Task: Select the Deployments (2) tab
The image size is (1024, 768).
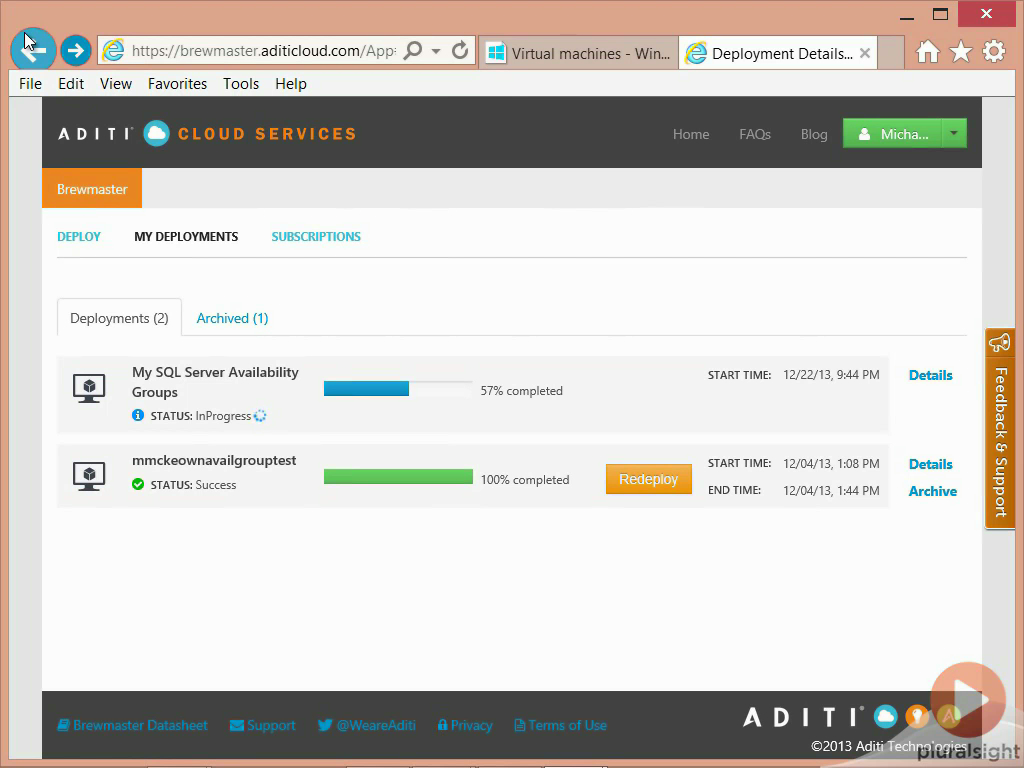Action: point(120,318)
